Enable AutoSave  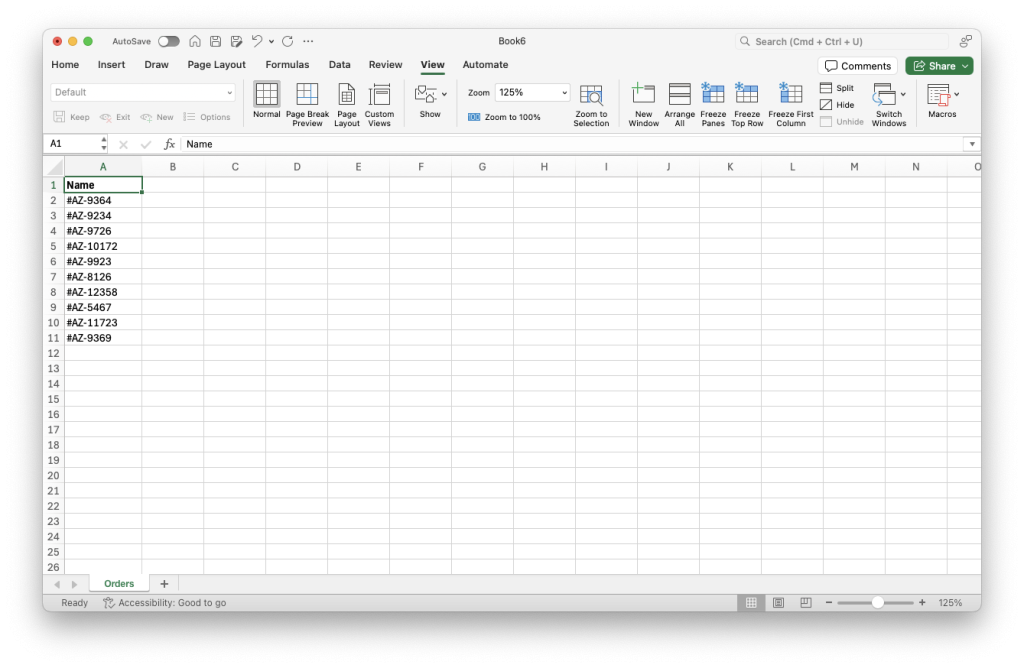click(168, 41)
